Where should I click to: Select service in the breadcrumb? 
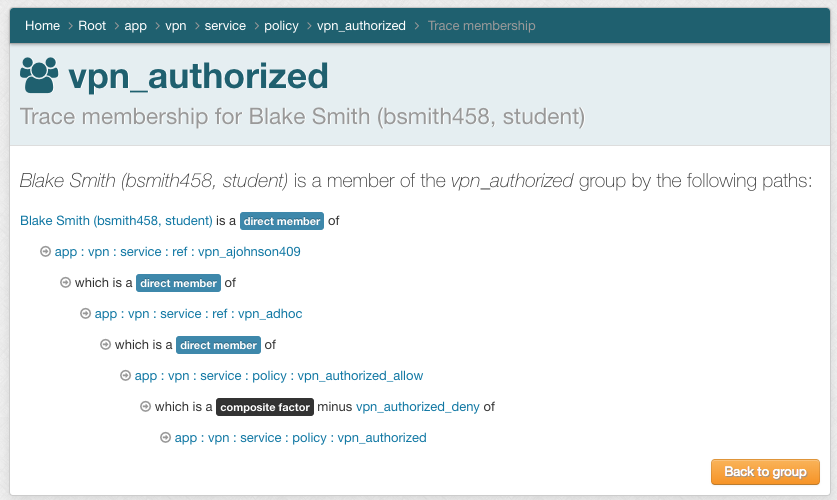pos(225,26)
